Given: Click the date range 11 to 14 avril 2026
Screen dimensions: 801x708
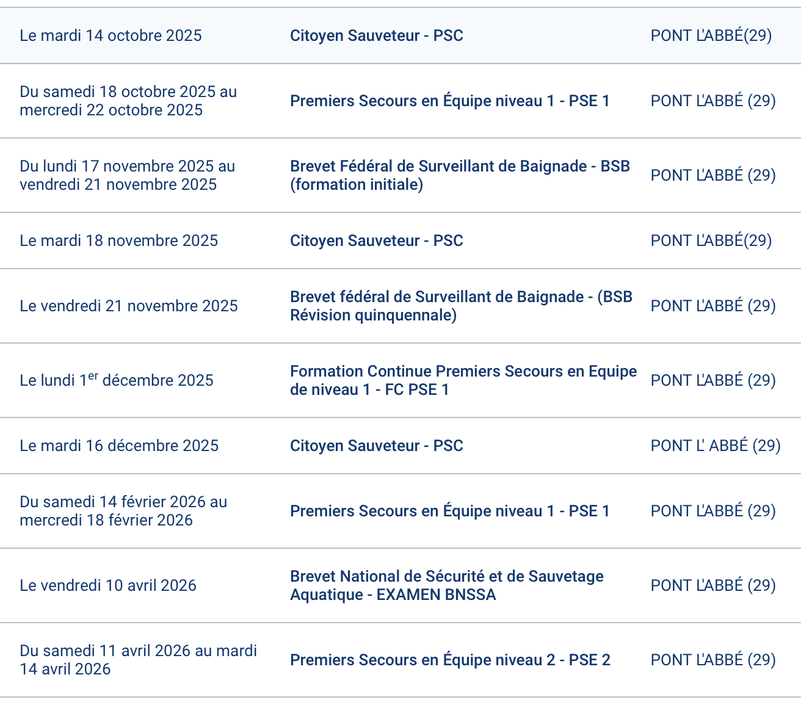Looking at the screenshot, I should [x=138, y=660].
